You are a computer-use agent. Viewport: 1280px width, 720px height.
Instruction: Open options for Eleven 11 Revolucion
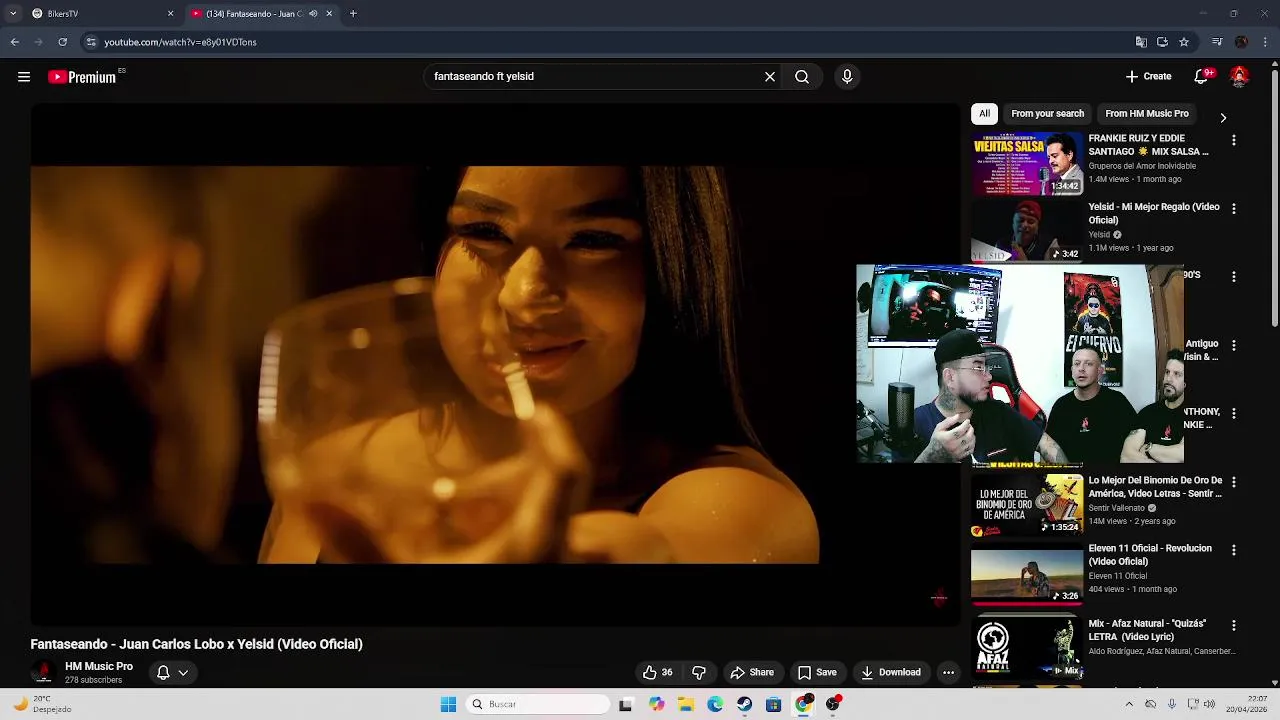pyautogui.click(x=1233, y=550)
